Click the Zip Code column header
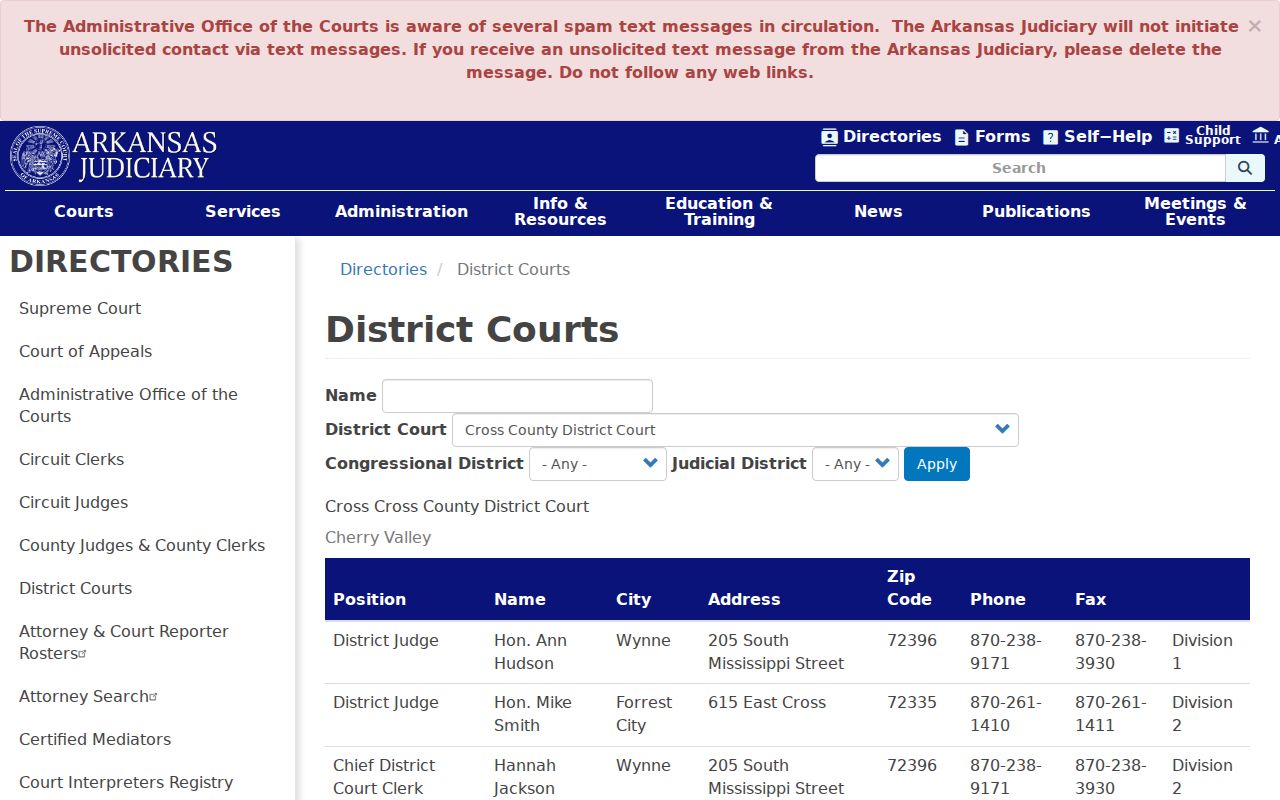Image resolution: width=1280 pixels, height=800 pixels. pyautogui.click(x=909, y=588)
